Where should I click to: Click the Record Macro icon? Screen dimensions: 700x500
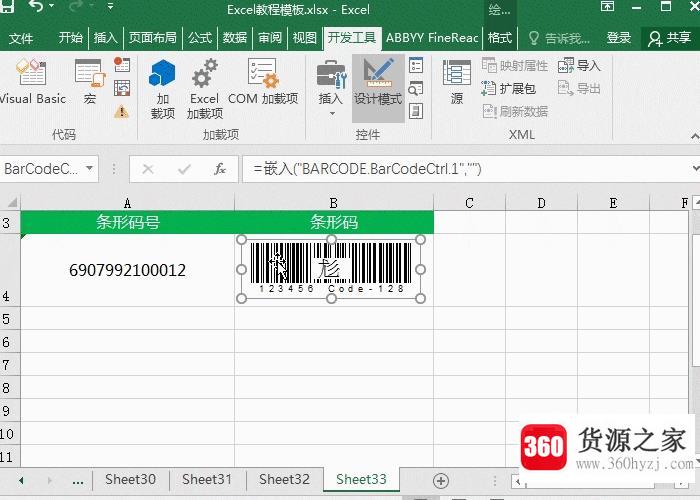tap(121, 65)
